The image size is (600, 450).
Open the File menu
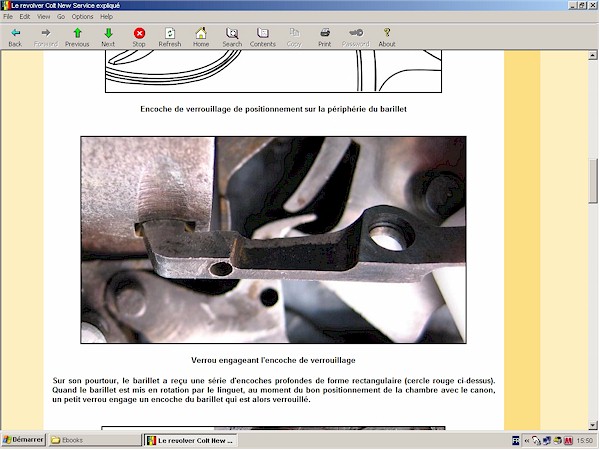tap(9, 17)
